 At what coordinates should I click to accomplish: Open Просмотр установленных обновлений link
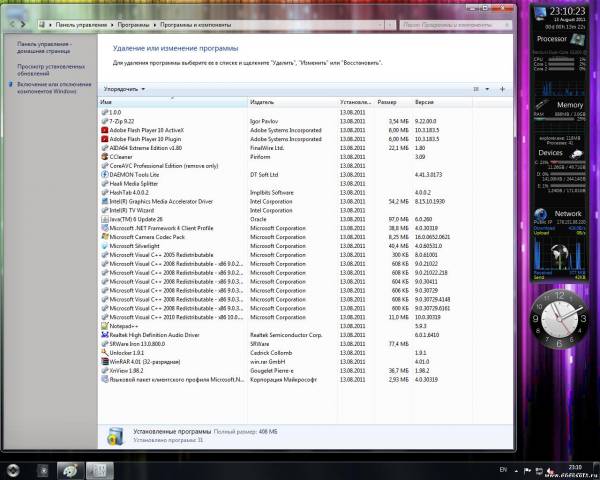51,70
